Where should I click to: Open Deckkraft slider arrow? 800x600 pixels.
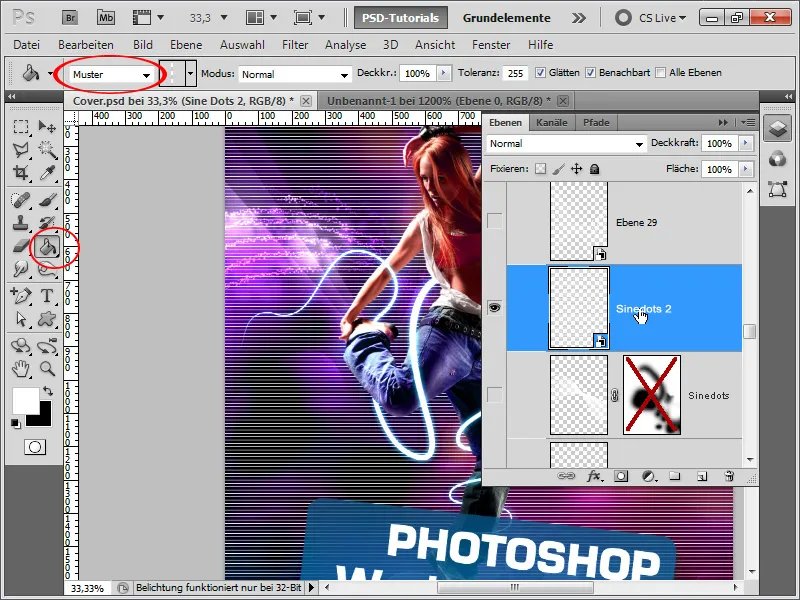(x=746, y=143)
